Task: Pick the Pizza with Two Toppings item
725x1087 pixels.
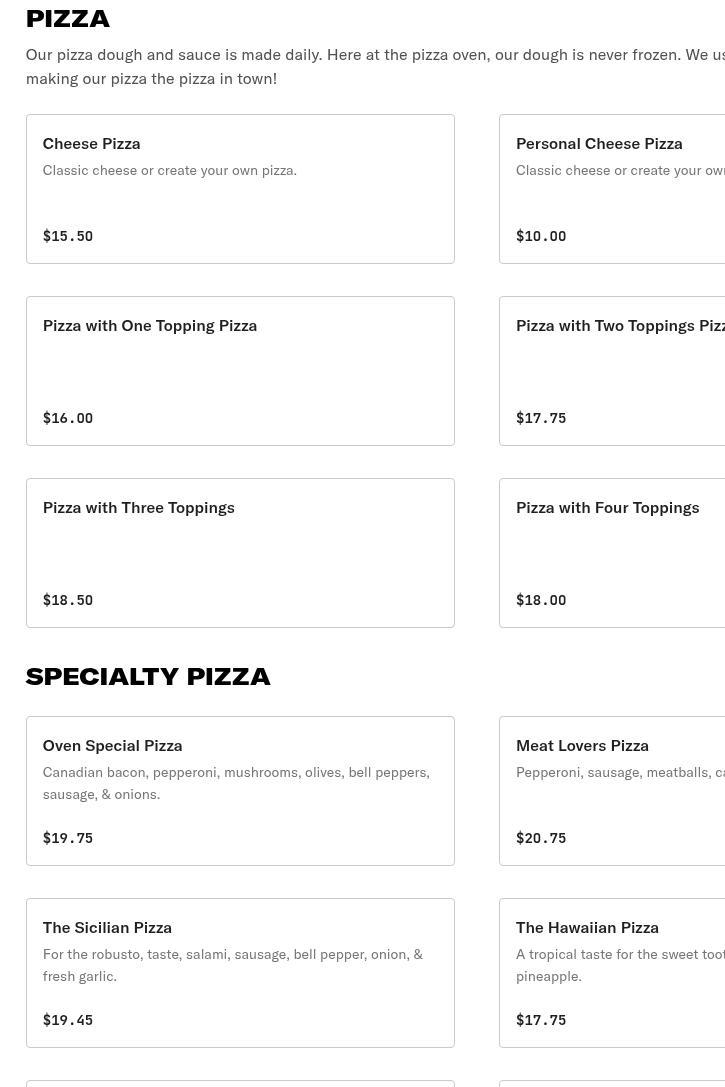Action: pos(620,325)
